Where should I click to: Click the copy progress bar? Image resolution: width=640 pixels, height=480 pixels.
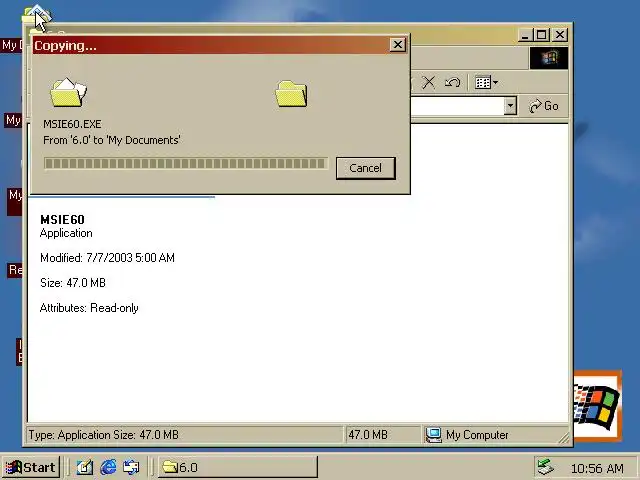coord(186,163)
